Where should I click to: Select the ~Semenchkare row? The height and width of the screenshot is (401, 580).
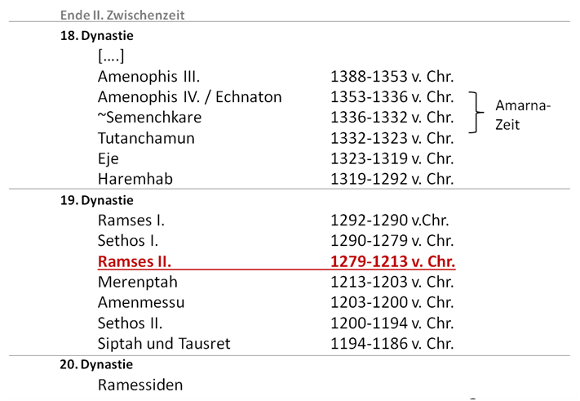pyautogui.click(x=276, y=117)
